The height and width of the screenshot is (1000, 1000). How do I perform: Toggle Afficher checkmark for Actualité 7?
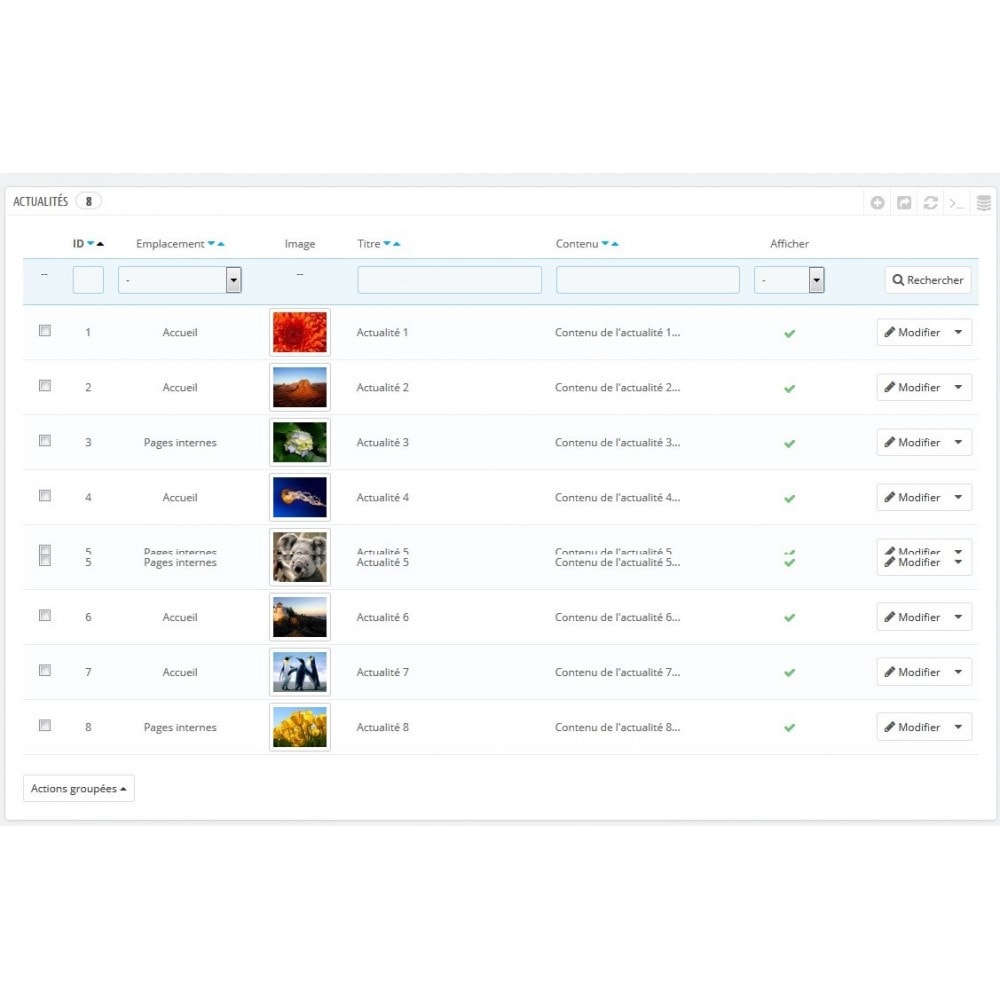point(790,673)
